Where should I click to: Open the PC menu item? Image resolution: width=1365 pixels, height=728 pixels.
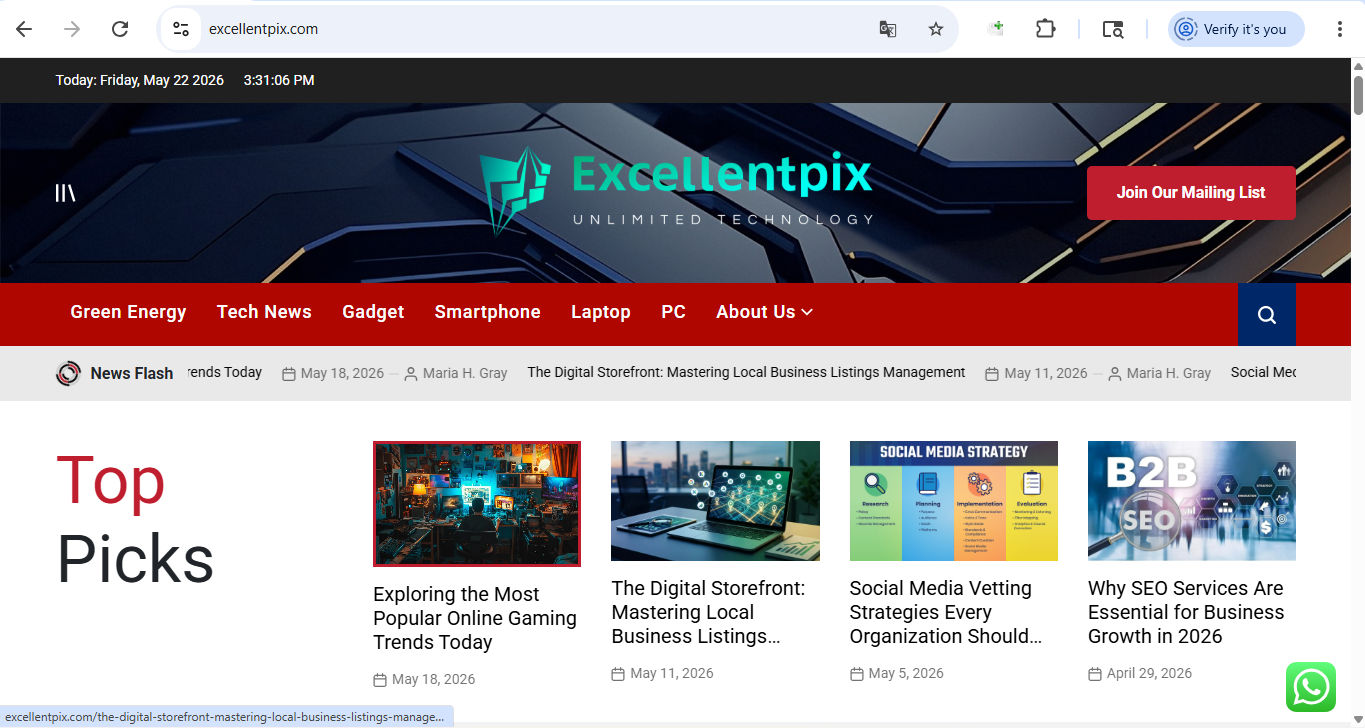click(674, 312)
